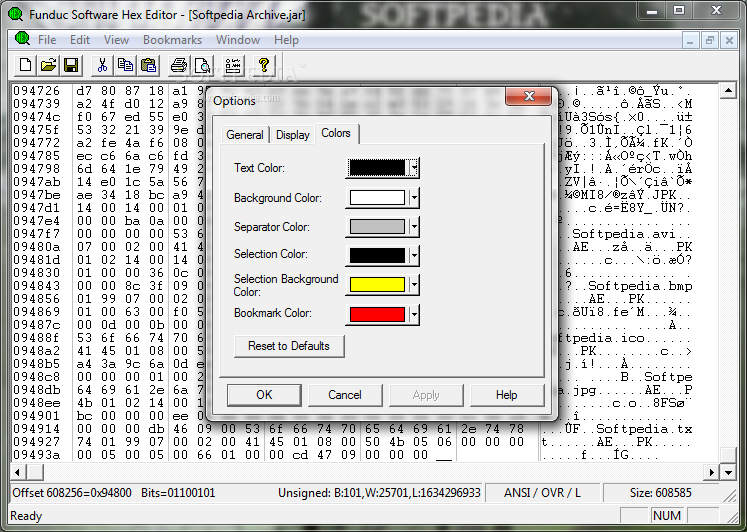This screenshot has width=747, height=532.
Task: Click offset 09480a in the address column
Action: 37,247
